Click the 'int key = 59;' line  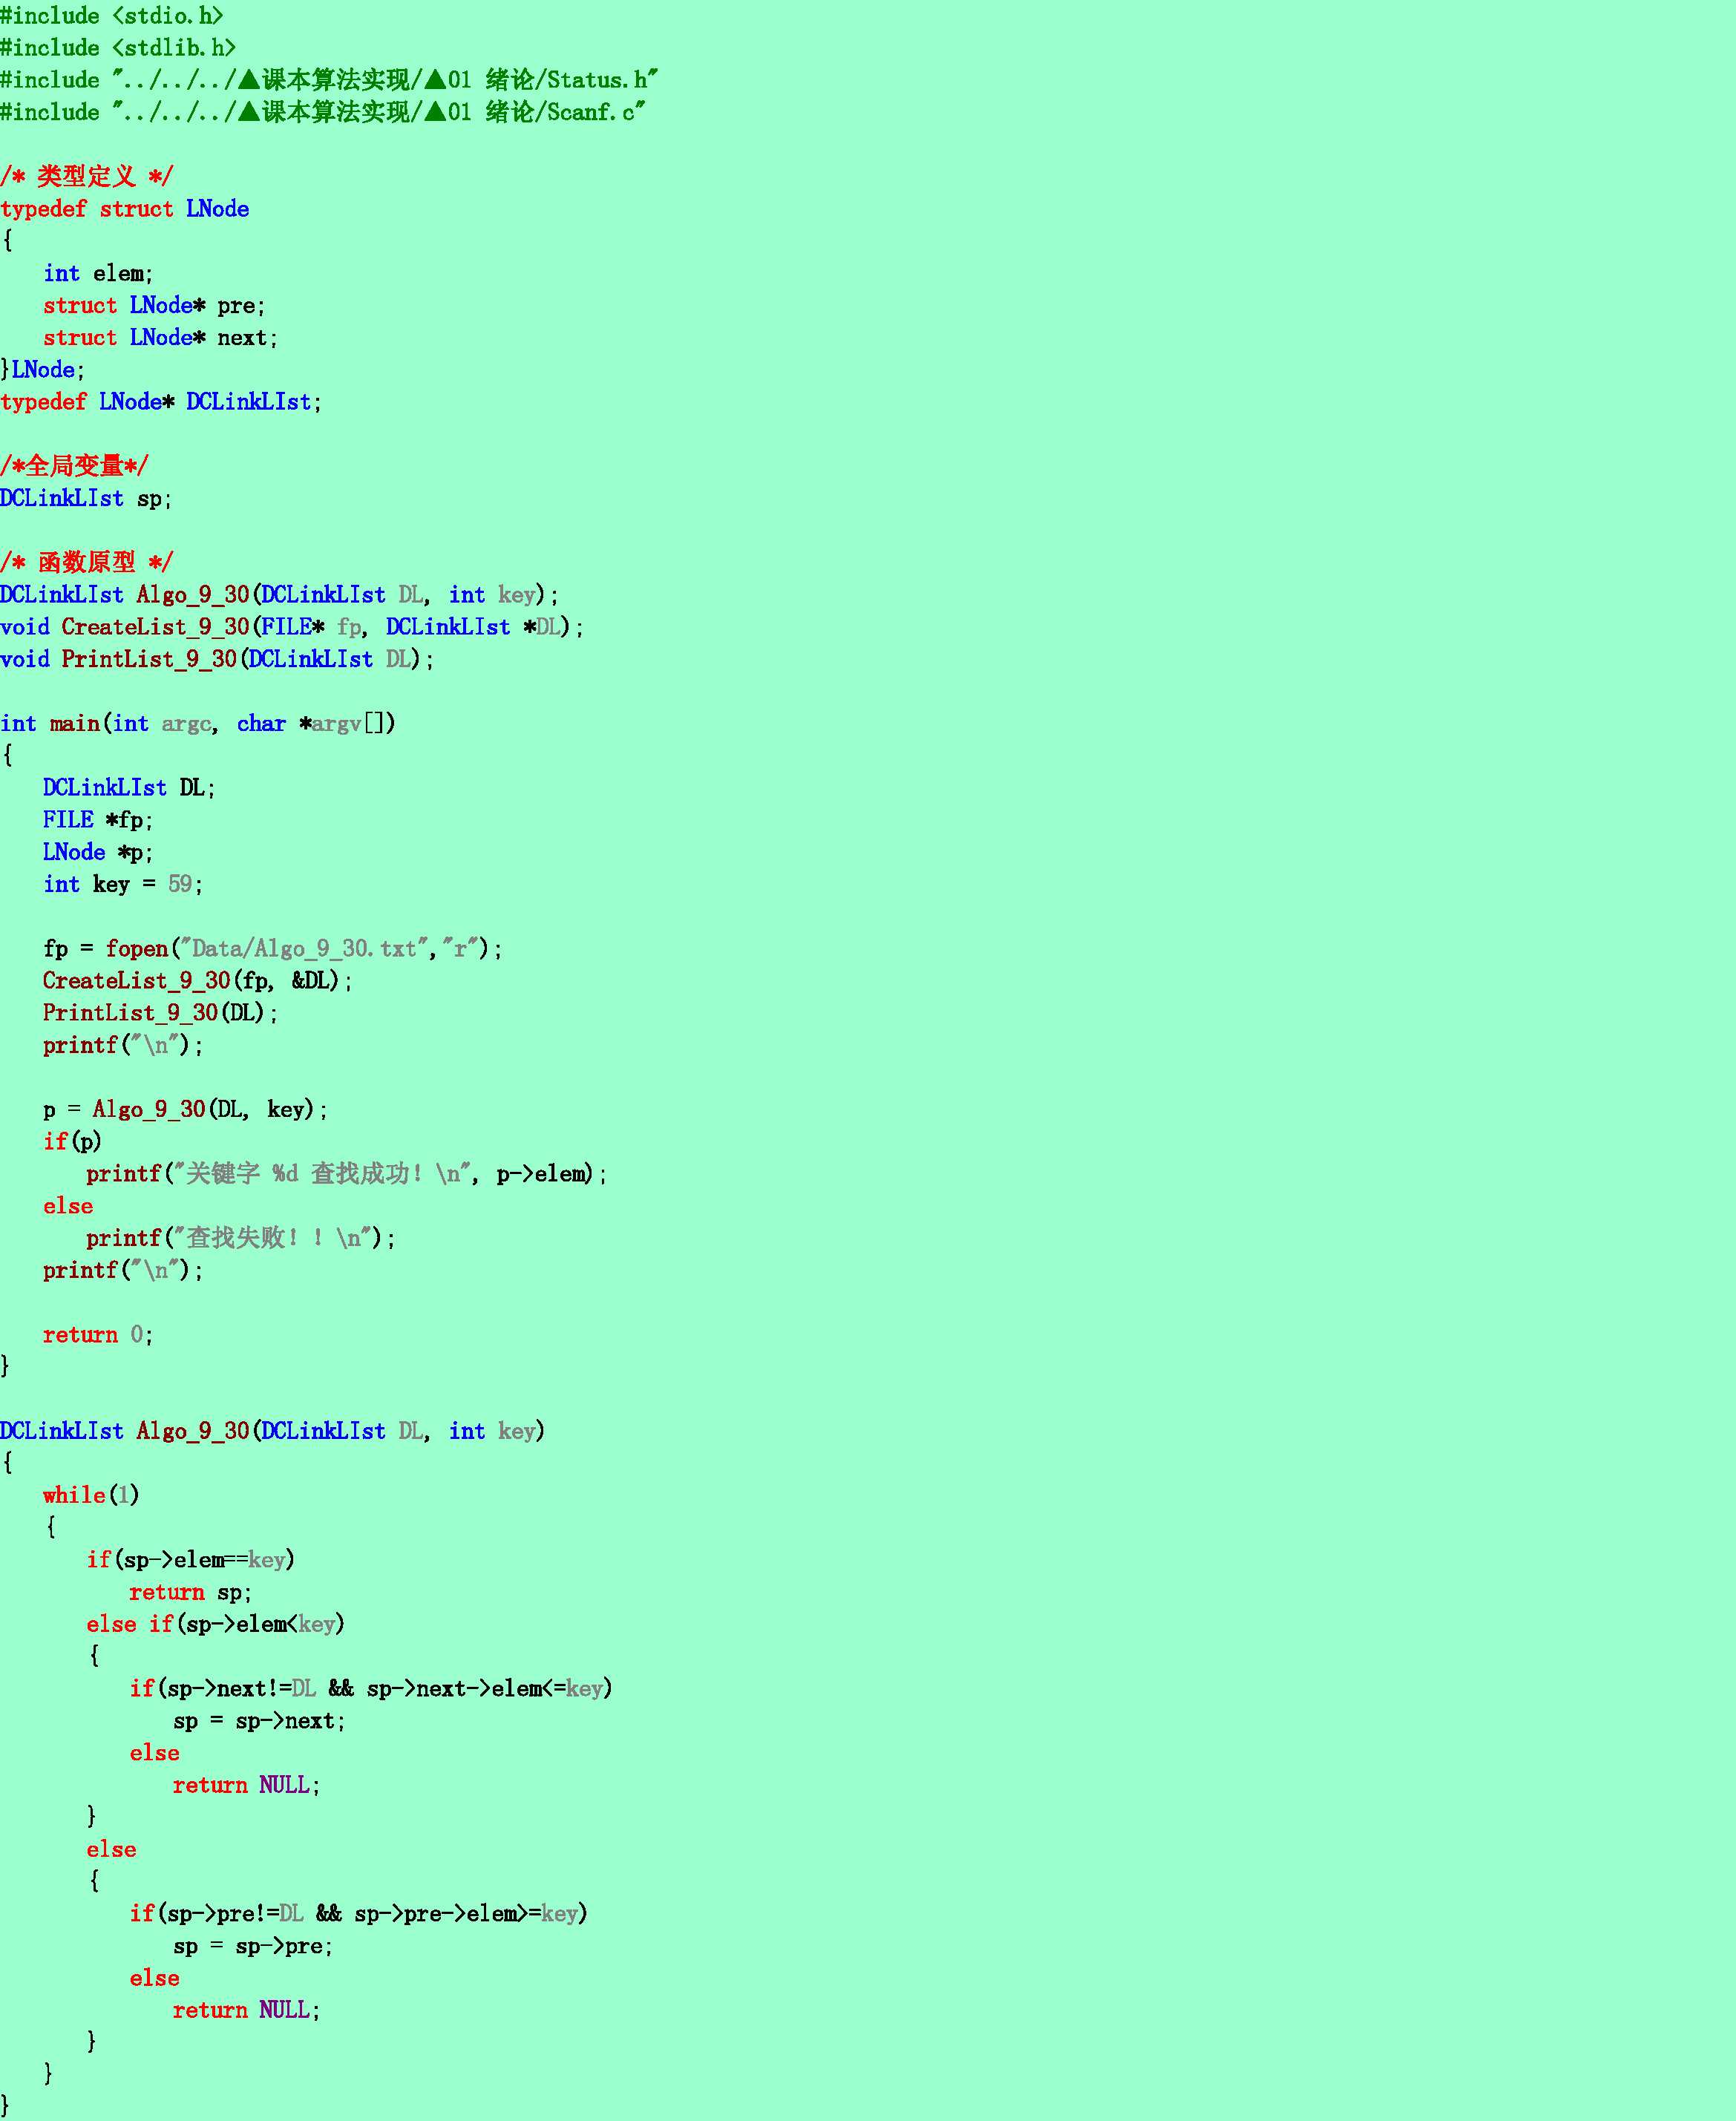(x=122, y=885)
